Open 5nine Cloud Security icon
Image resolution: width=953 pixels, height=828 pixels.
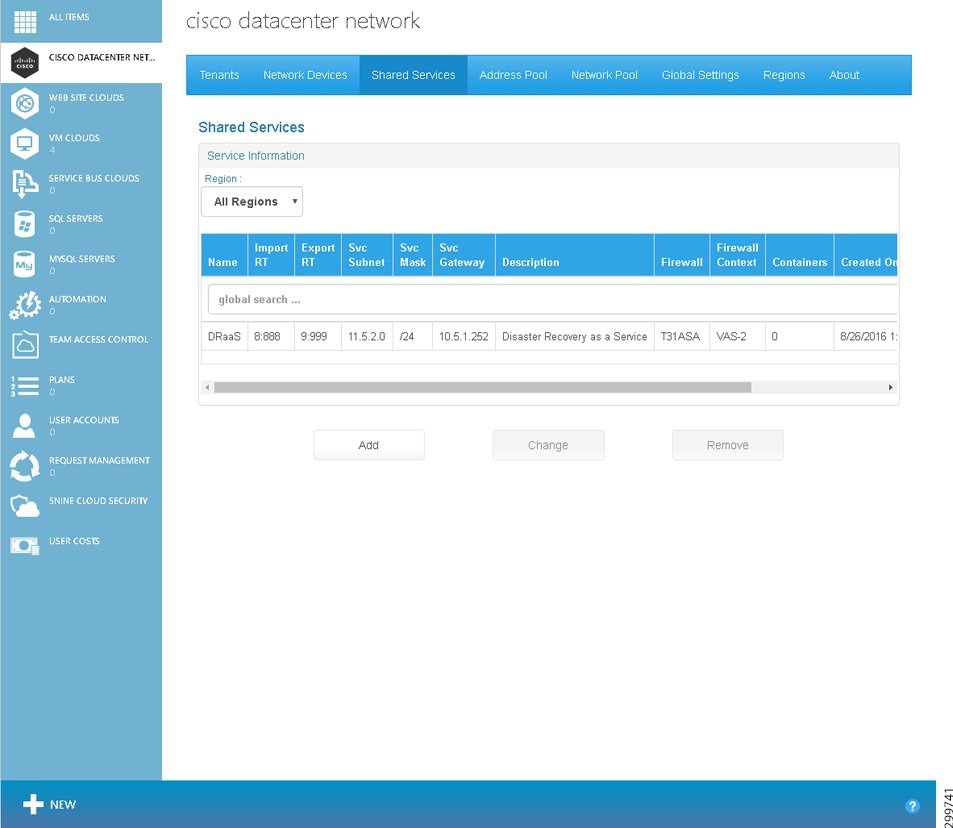pos(25,506)
